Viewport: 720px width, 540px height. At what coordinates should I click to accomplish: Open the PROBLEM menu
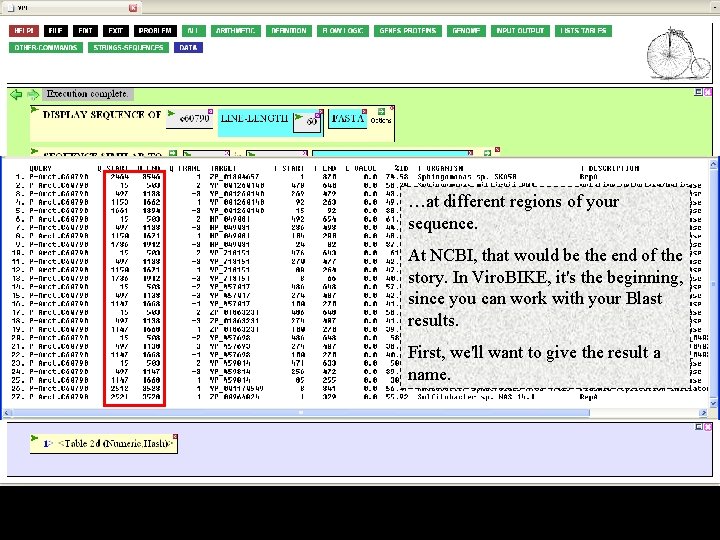(155, 31)
